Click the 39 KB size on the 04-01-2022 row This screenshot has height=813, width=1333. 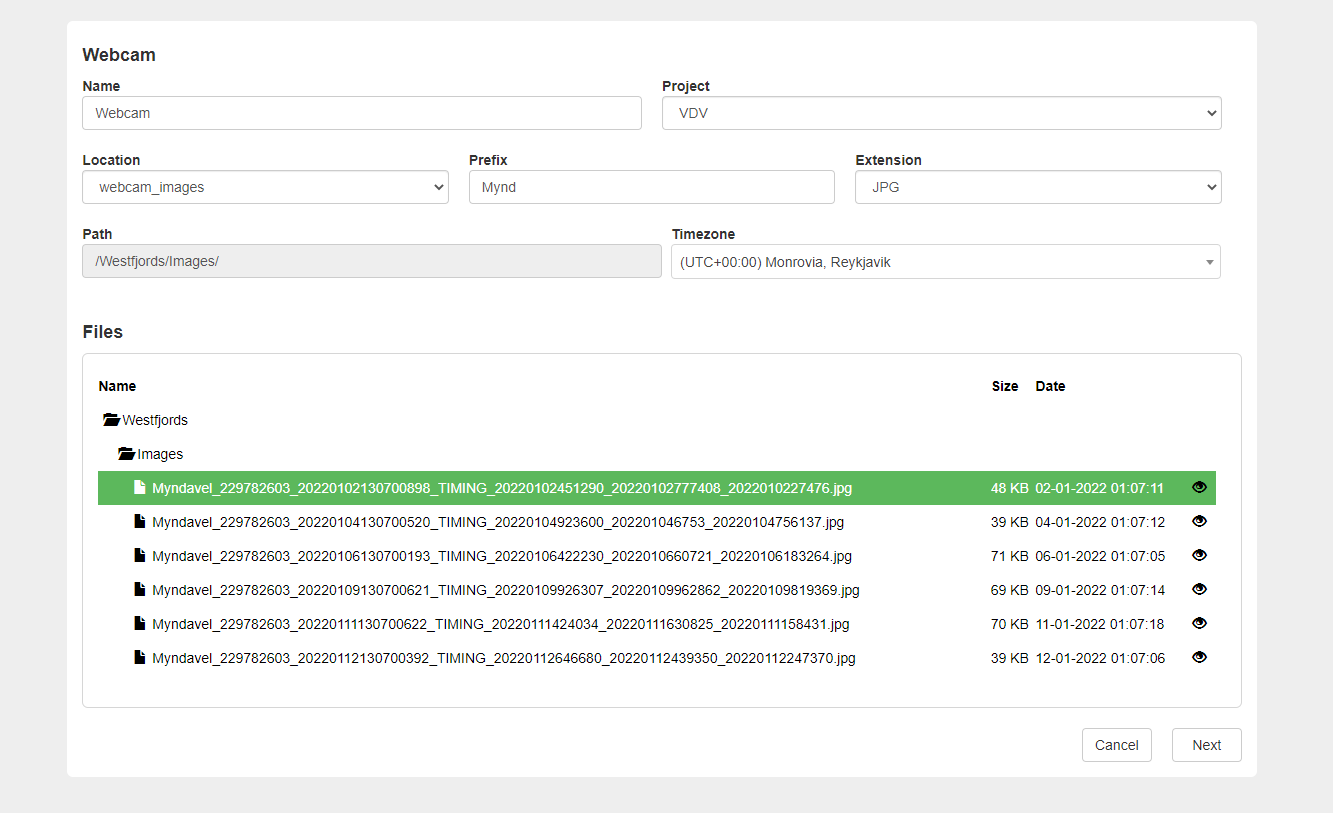pyautogui.click(x=1009, y=522)
